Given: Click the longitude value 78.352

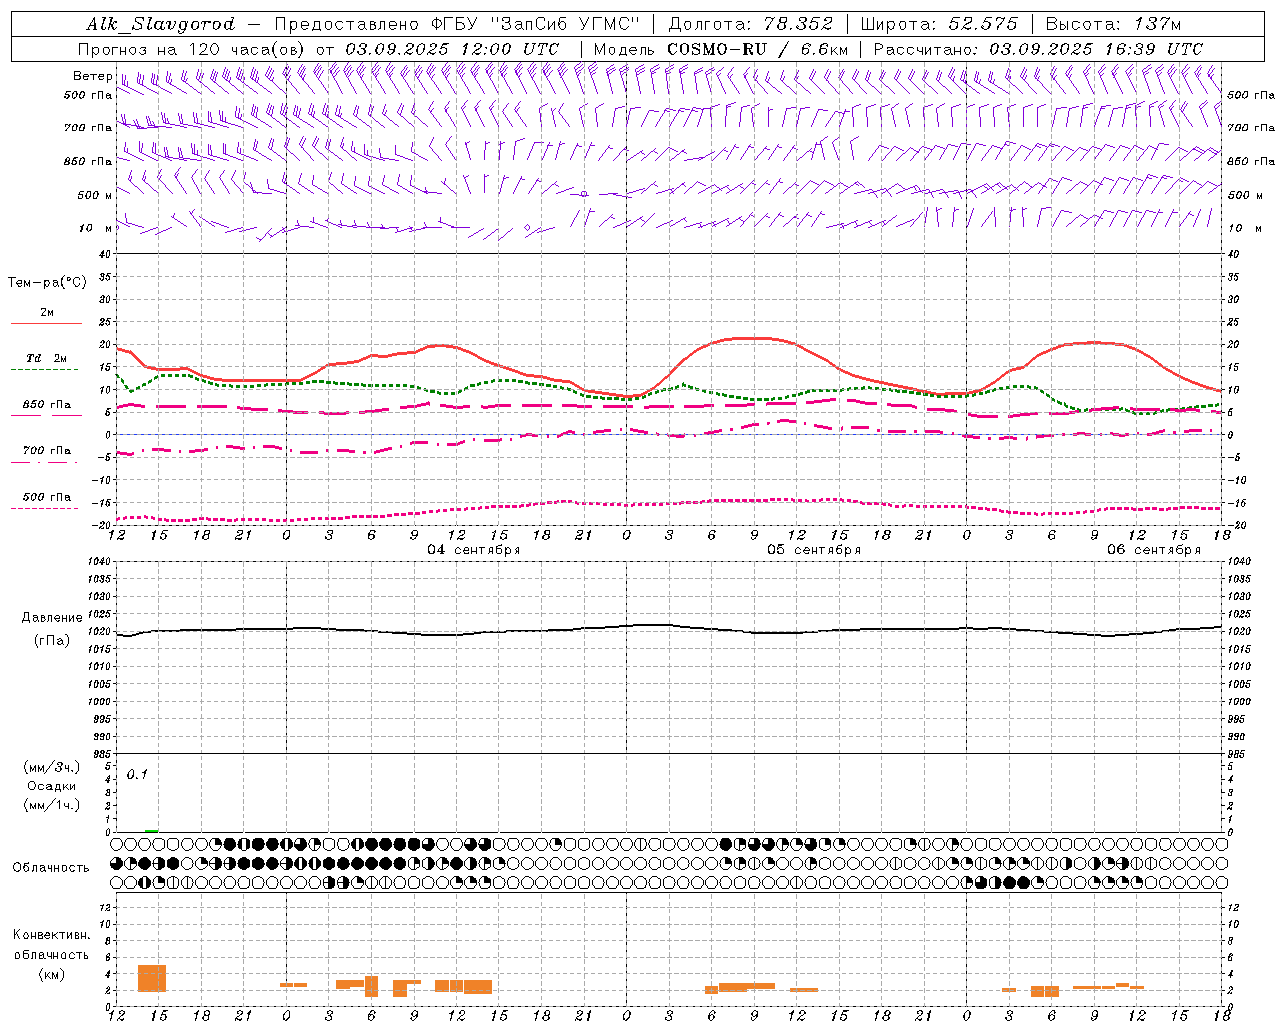Looking at the screenshot, I should [798, 24].
